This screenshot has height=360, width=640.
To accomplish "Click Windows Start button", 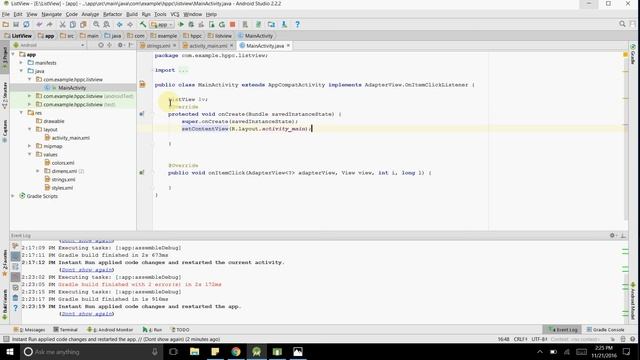I will click(10, 351).
